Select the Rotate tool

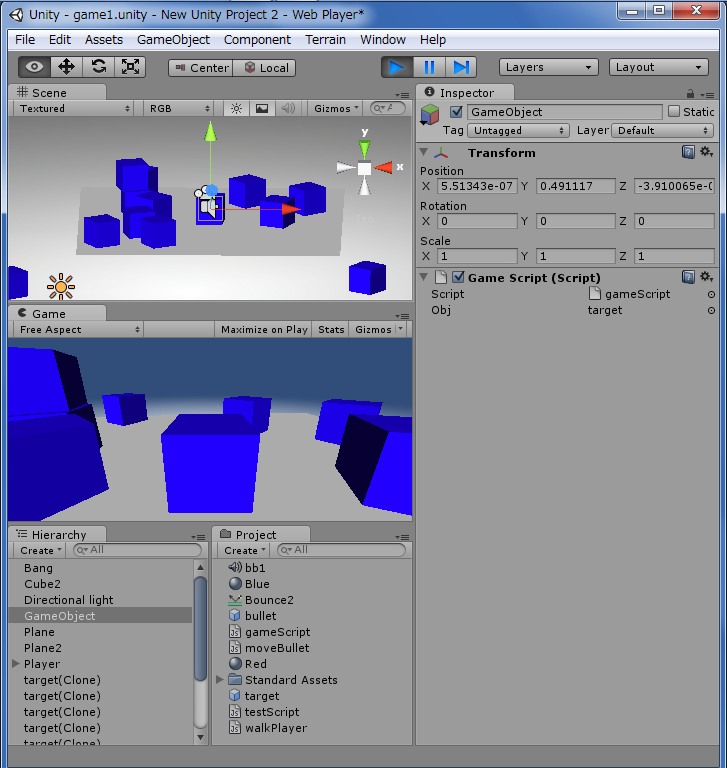coord(99,67)
